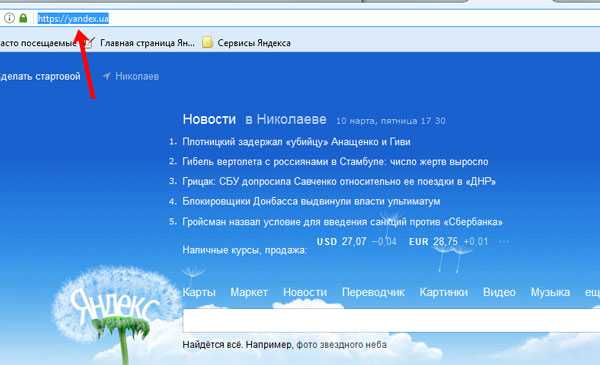This screenshot has height=365, width=600.
Task: Open news Блокировщики Донбасса выдвинули ультиматум
Action: [311, 201]
